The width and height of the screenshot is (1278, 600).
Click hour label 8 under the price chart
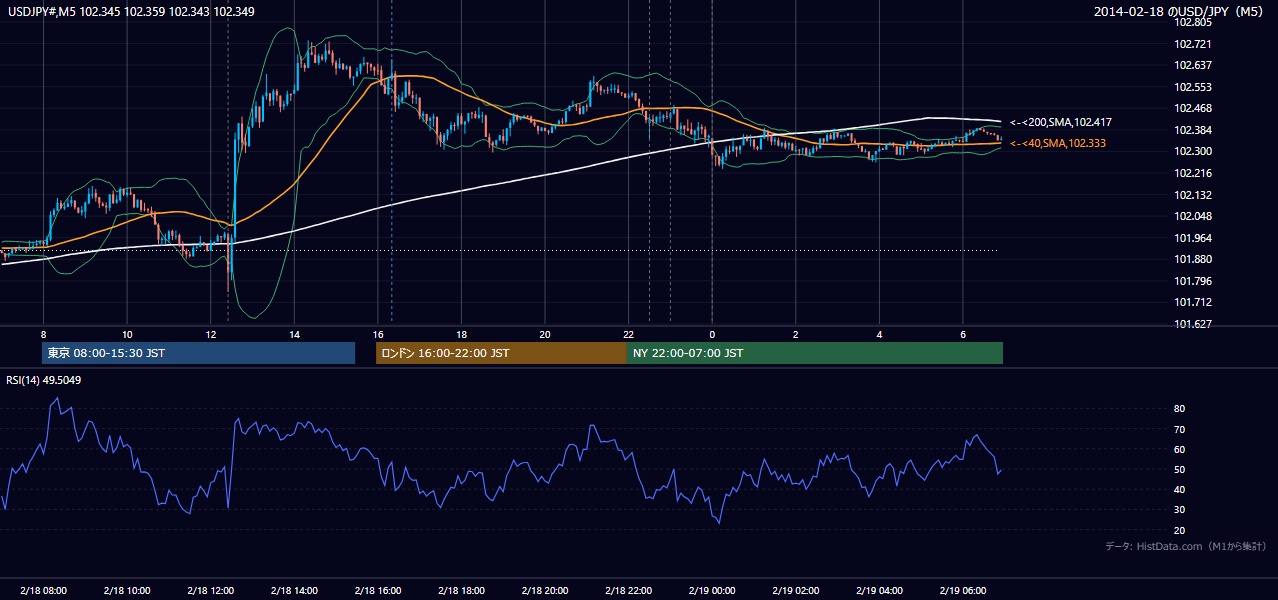click(43, 334)
